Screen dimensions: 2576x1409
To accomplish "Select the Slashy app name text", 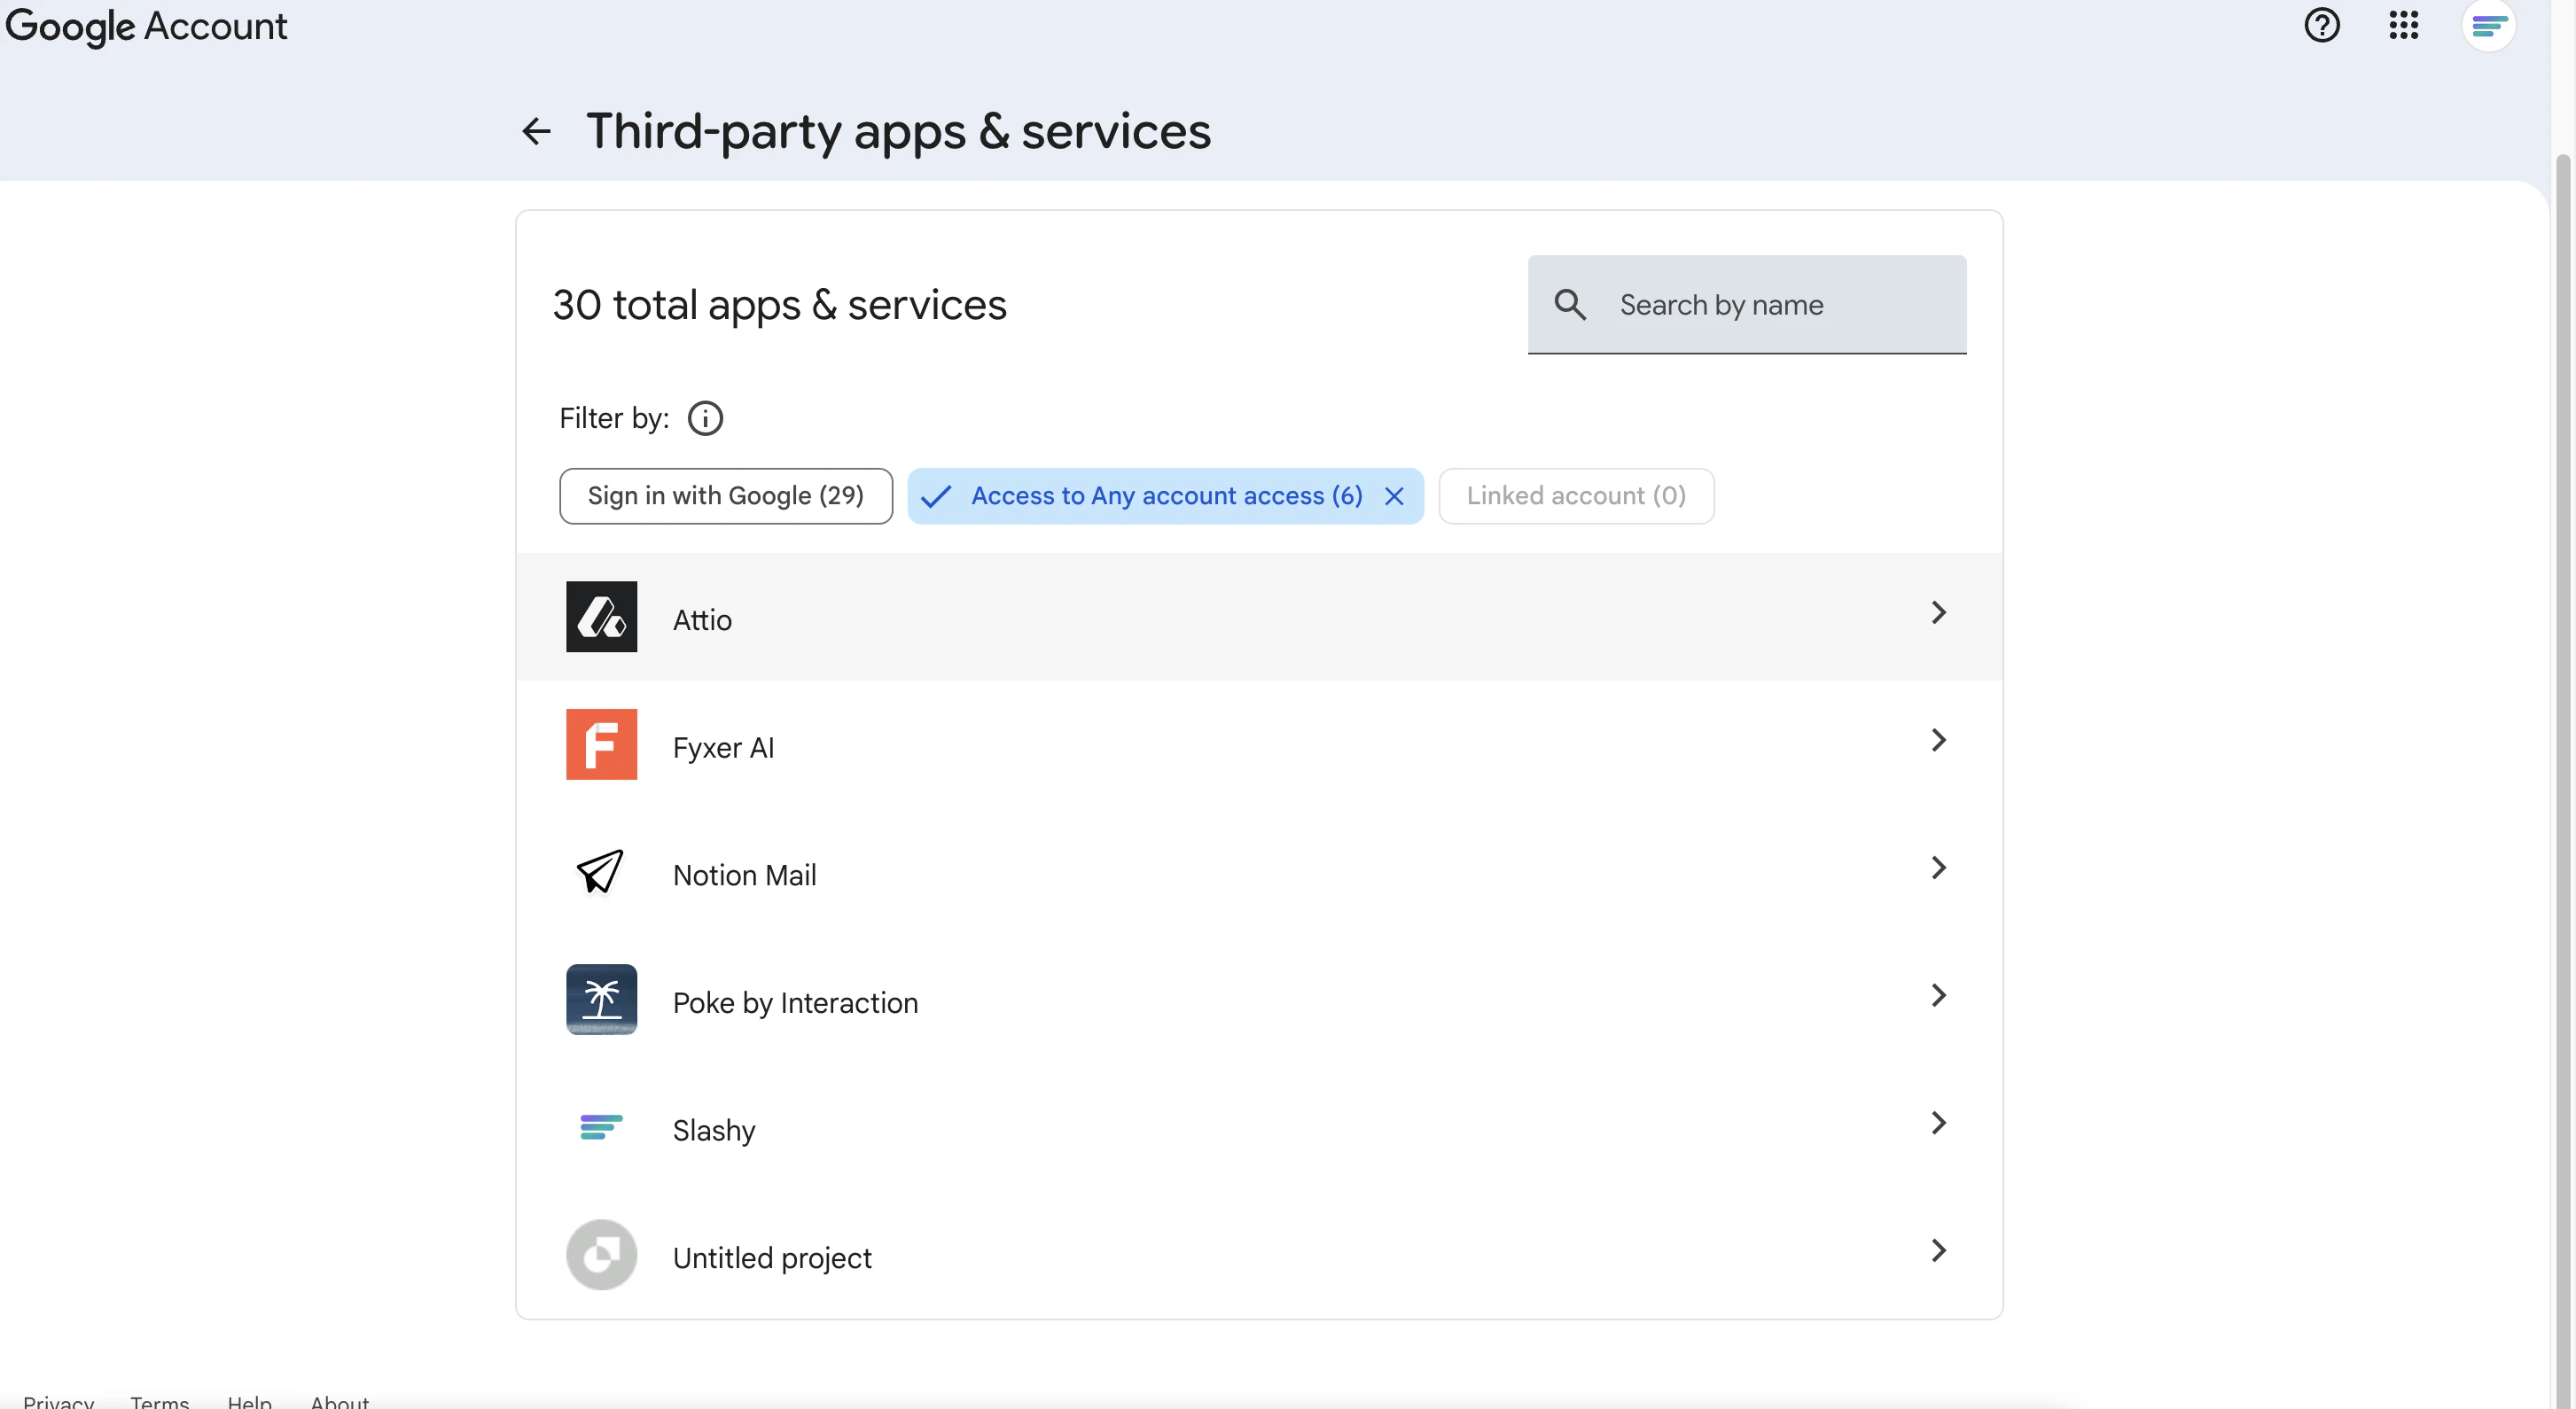I will coord(714,1130).
